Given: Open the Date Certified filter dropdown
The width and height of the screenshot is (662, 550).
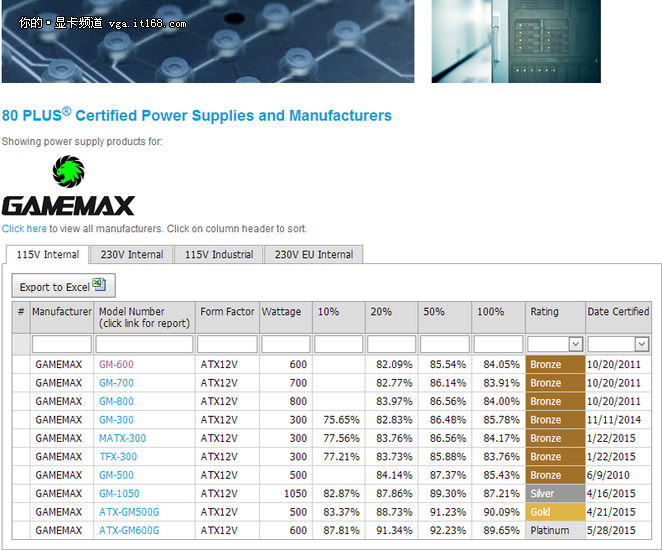Looking at the screenshot, I should click(642, 344).
